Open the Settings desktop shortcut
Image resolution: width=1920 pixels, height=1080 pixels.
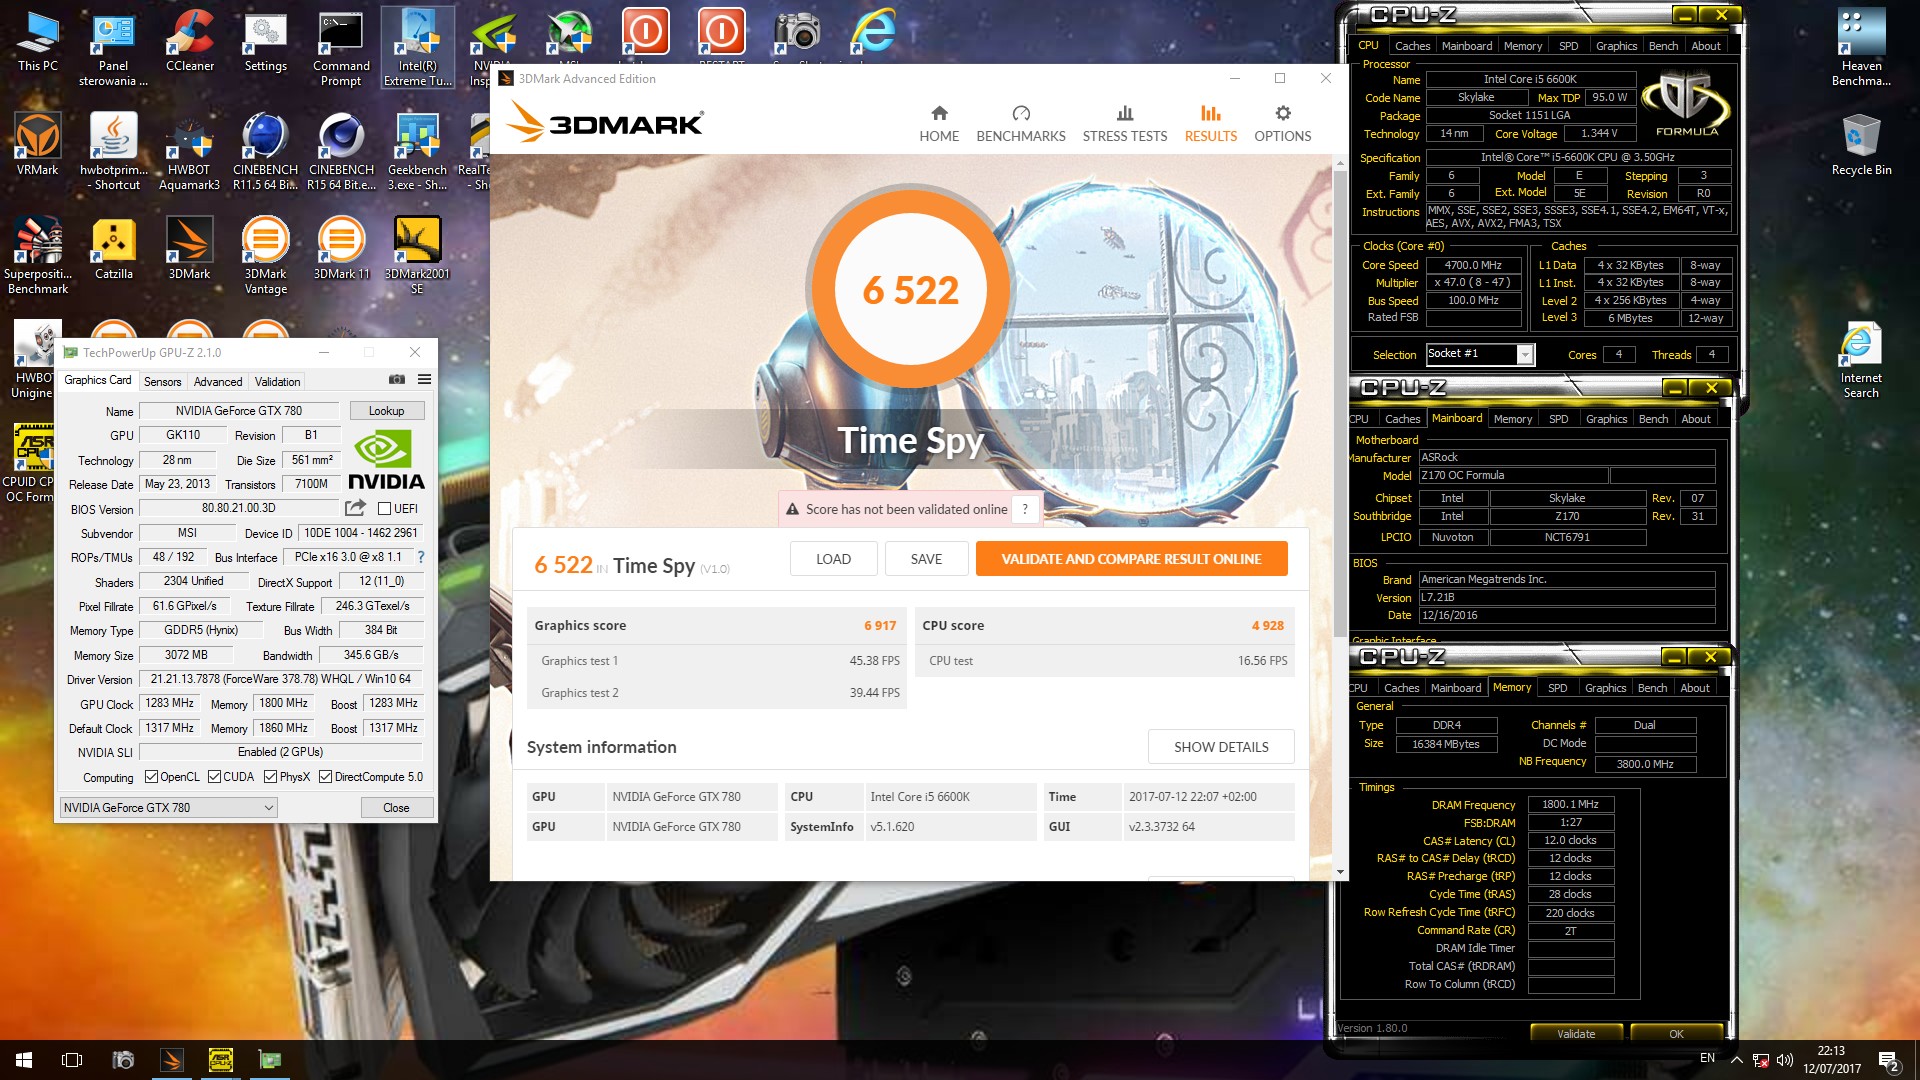point(266,42)
